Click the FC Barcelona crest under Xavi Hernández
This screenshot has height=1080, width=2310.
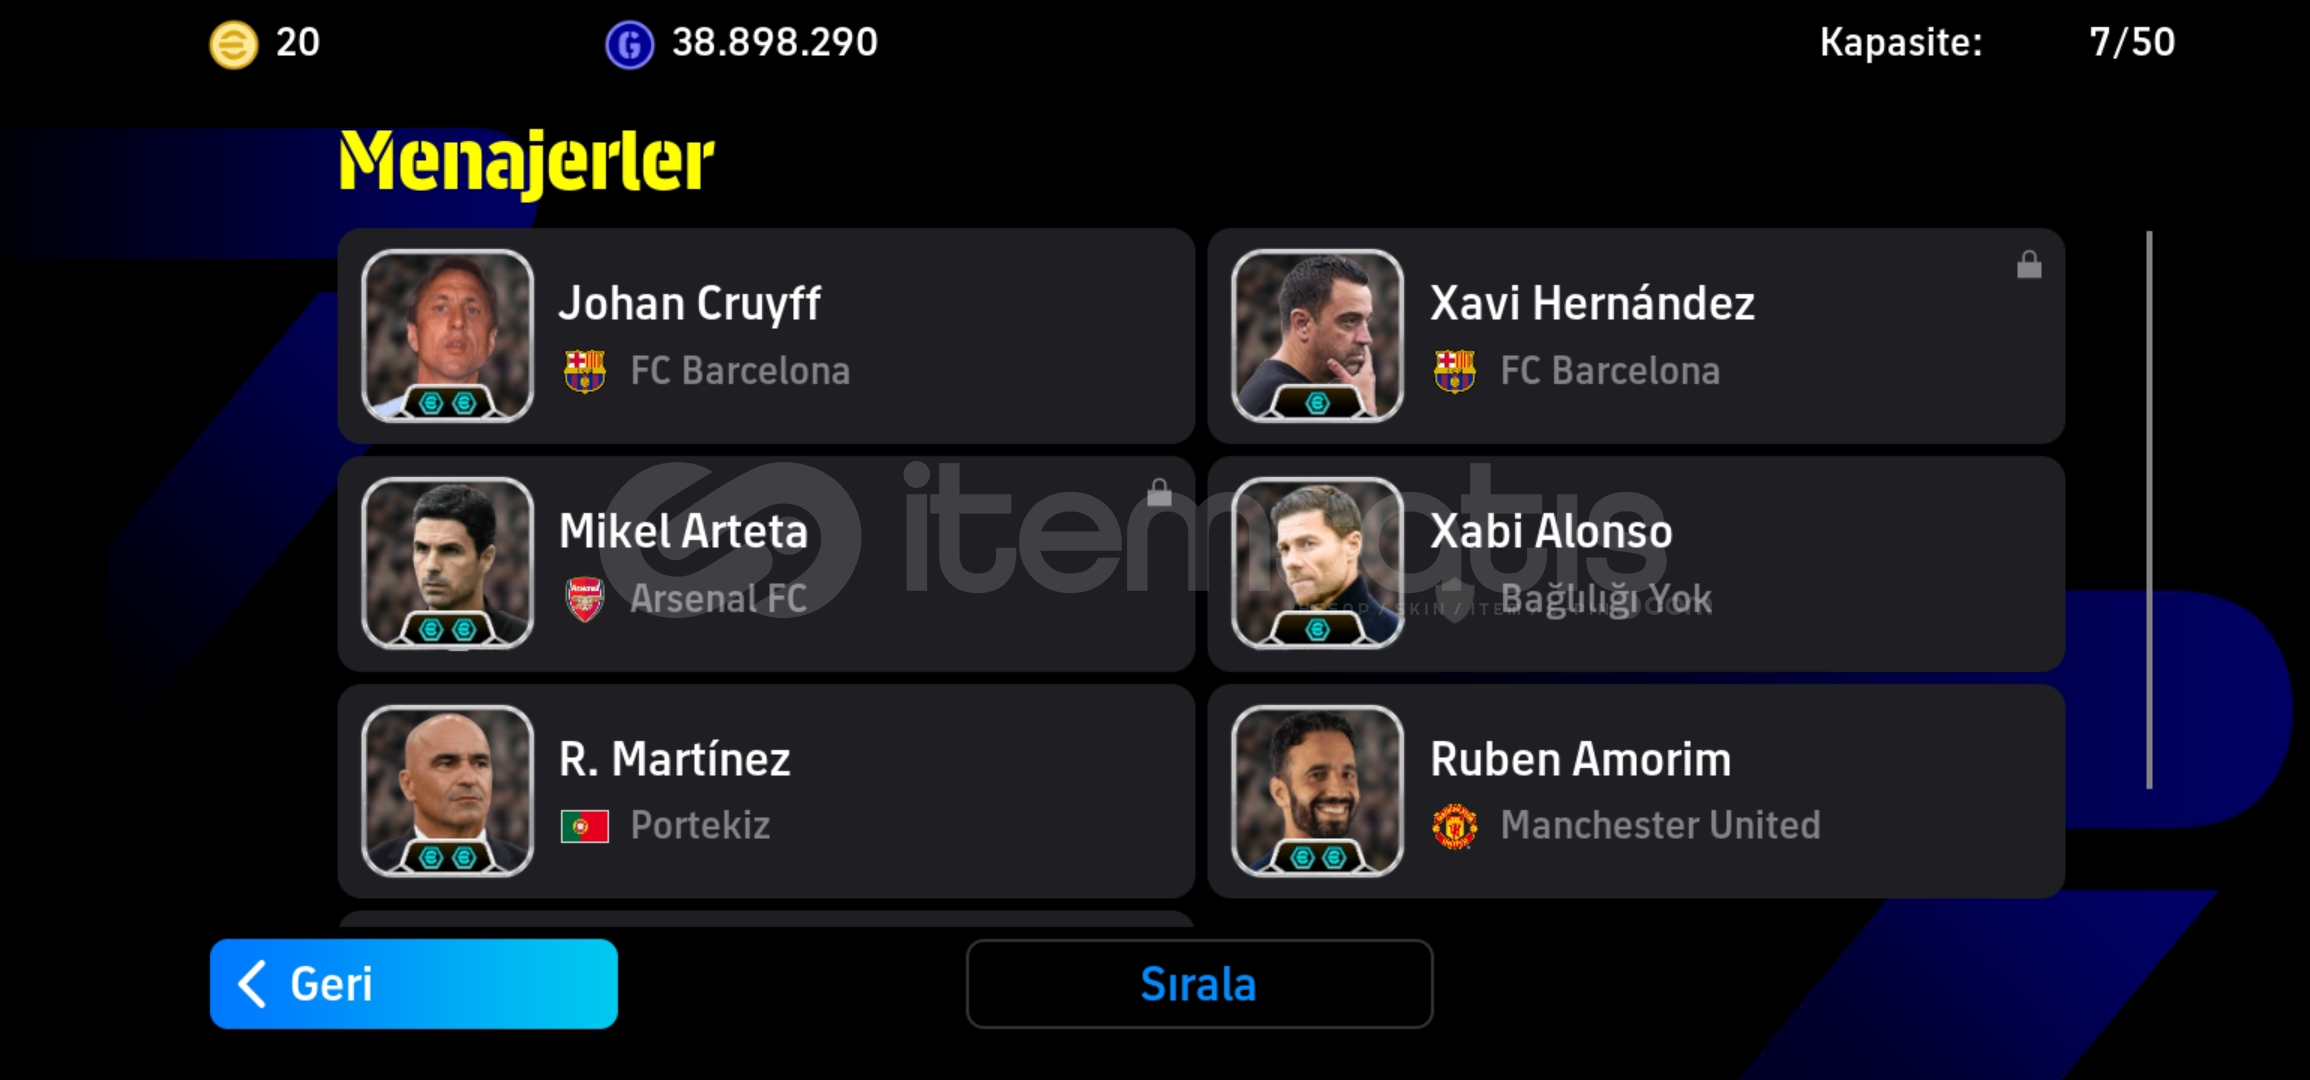tap(1454, 371)
